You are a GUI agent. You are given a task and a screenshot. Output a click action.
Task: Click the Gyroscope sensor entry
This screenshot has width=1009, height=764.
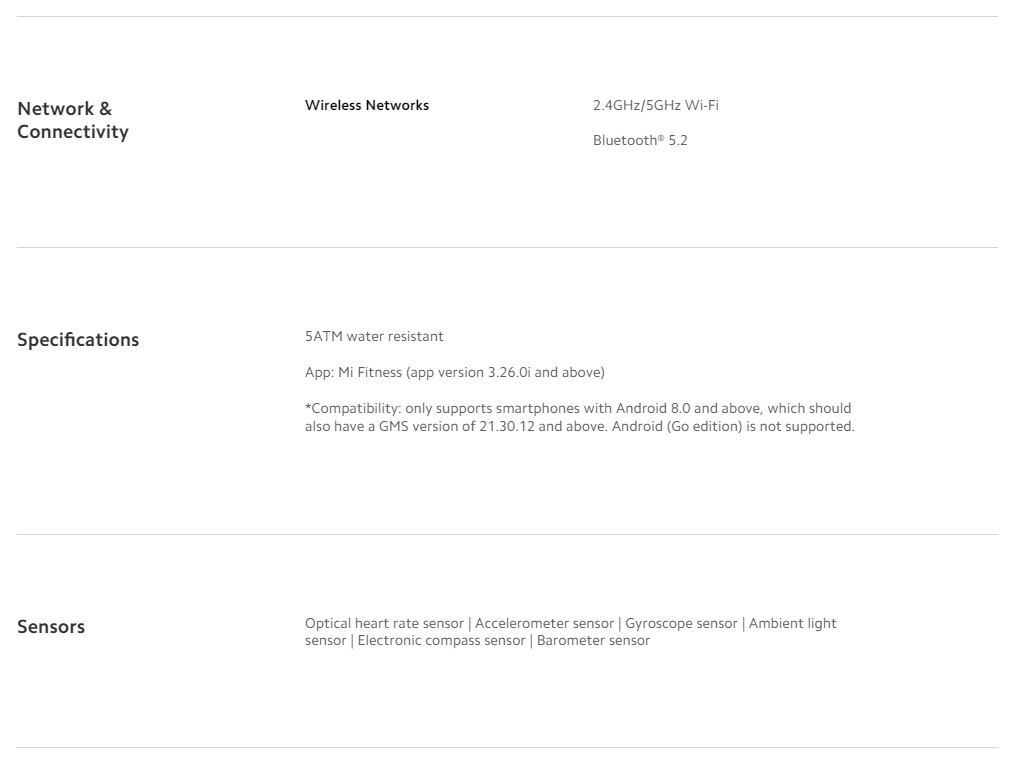[681, 624]
